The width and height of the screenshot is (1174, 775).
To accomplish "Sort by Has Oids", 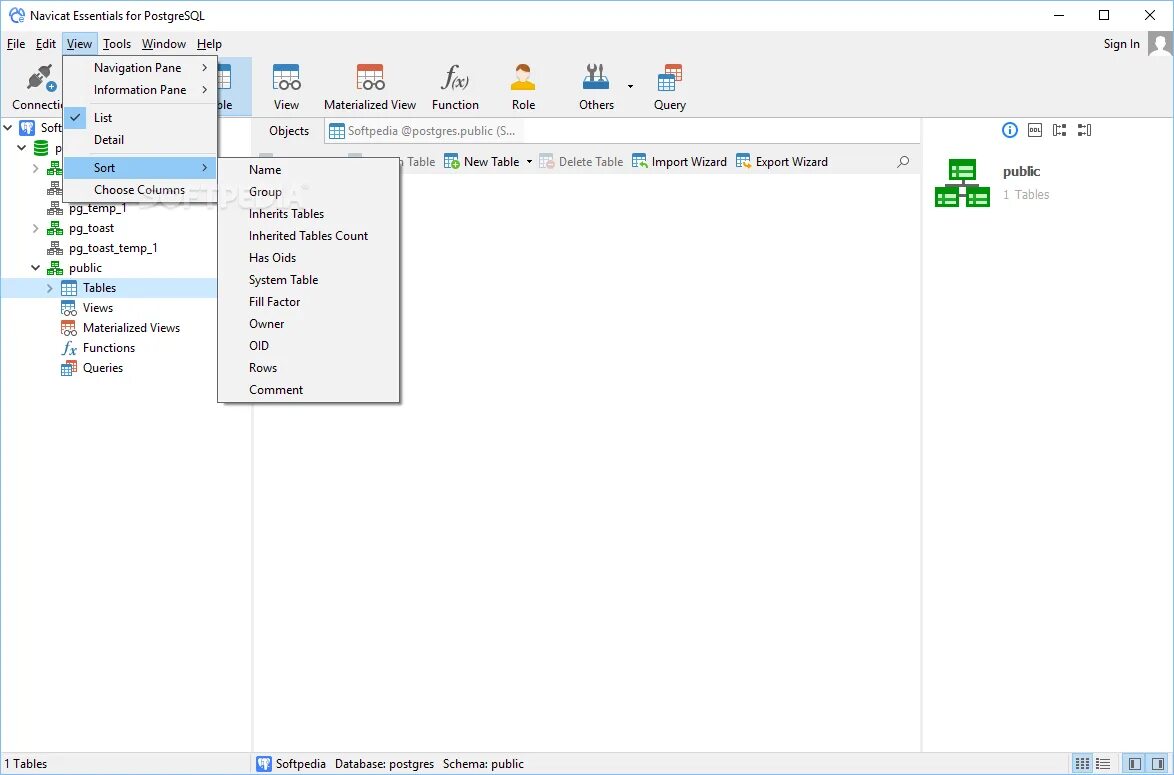I will tap(308, 258).
